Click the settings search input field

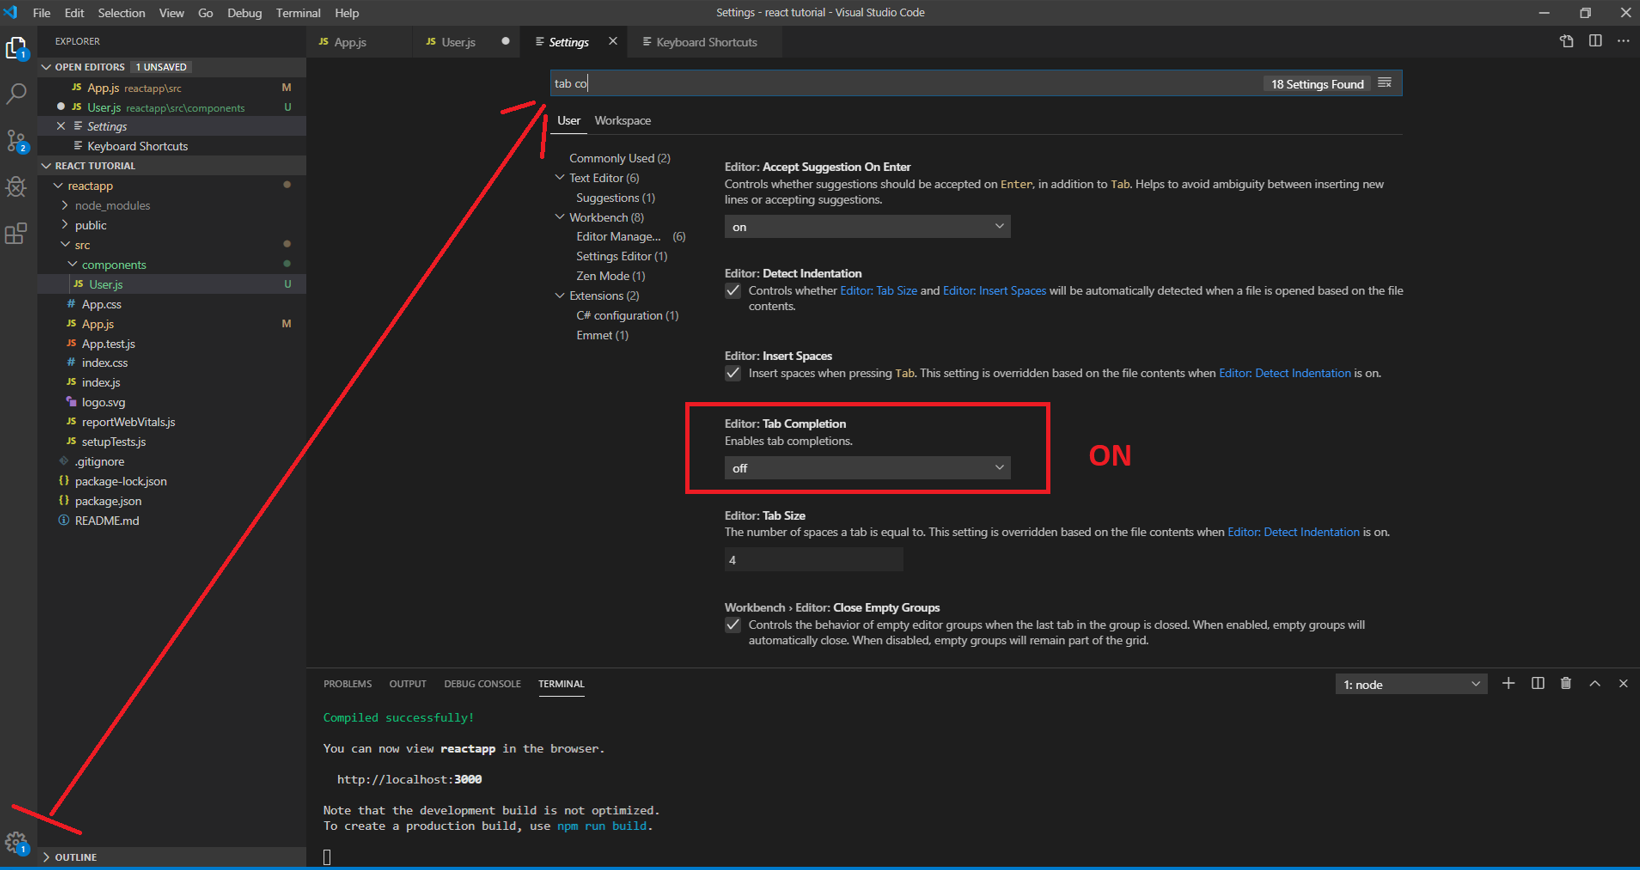(x=900, y=84)
